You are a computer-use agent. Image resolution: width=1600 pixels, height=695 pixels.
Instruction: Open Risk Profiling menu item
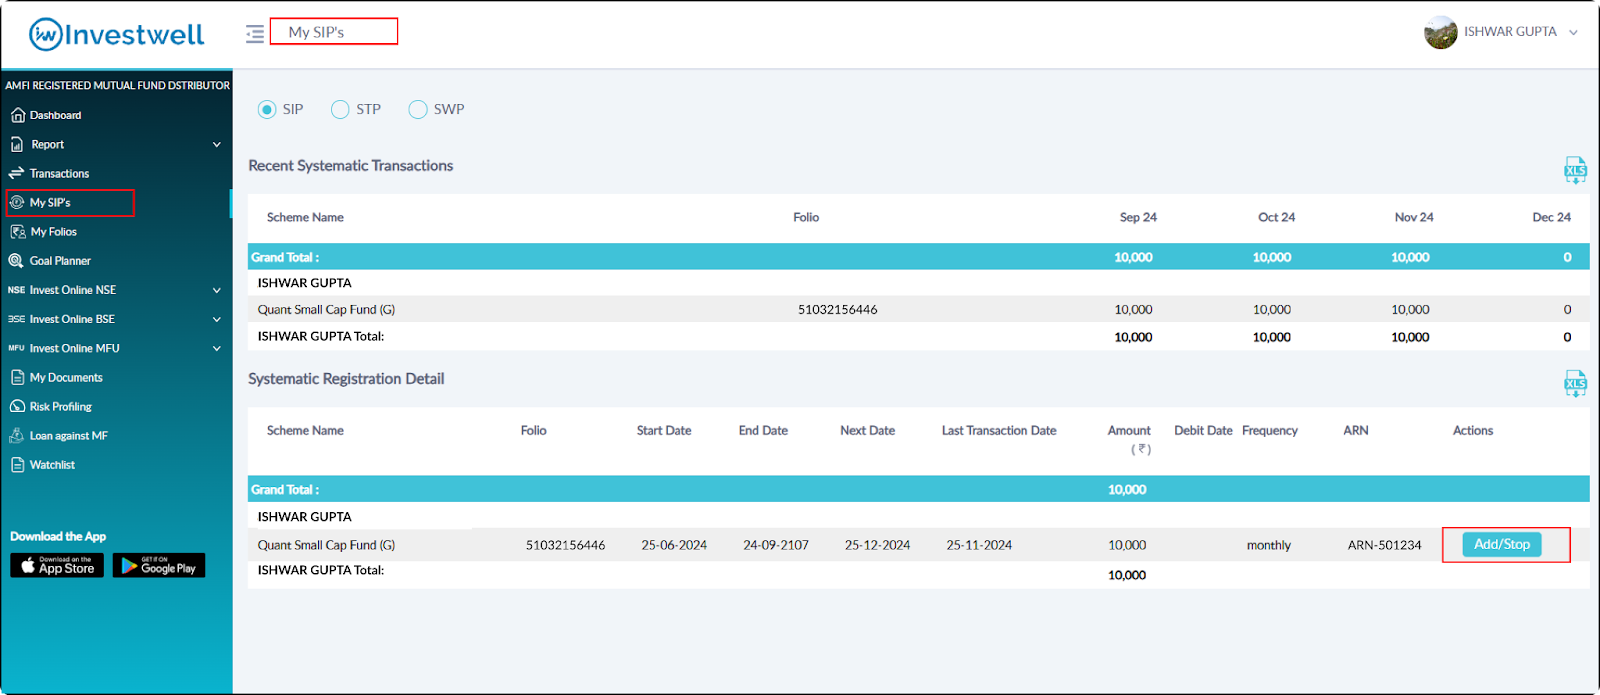(60, 406)
